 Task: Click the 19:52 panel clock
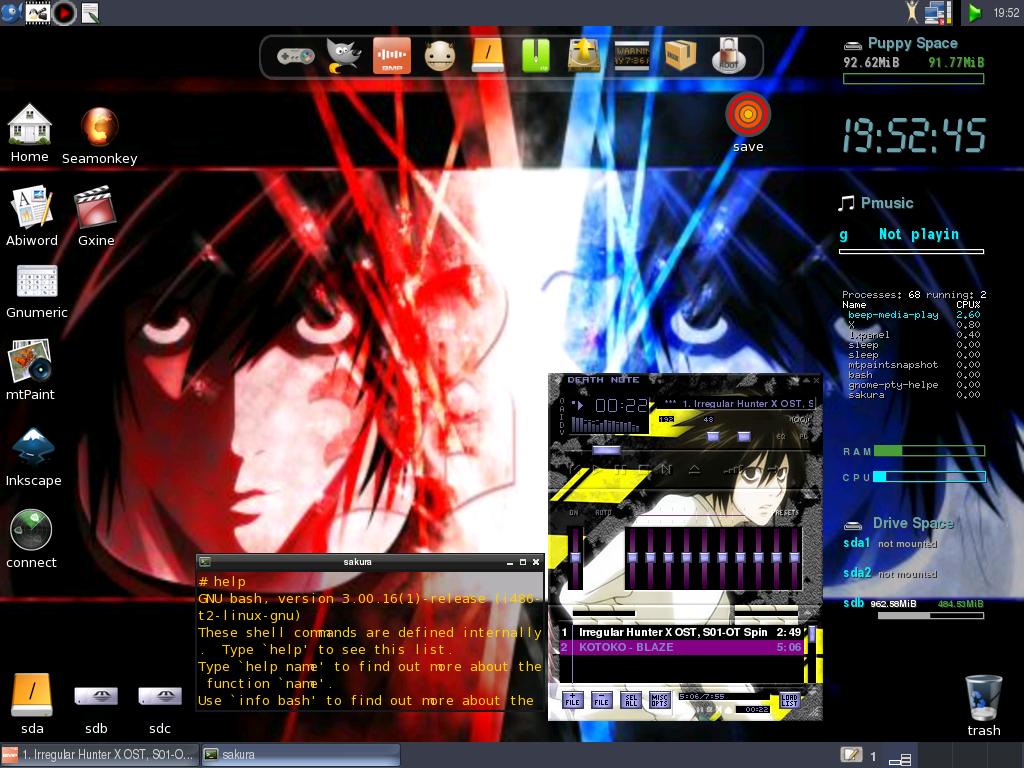tap(1006, 12)
